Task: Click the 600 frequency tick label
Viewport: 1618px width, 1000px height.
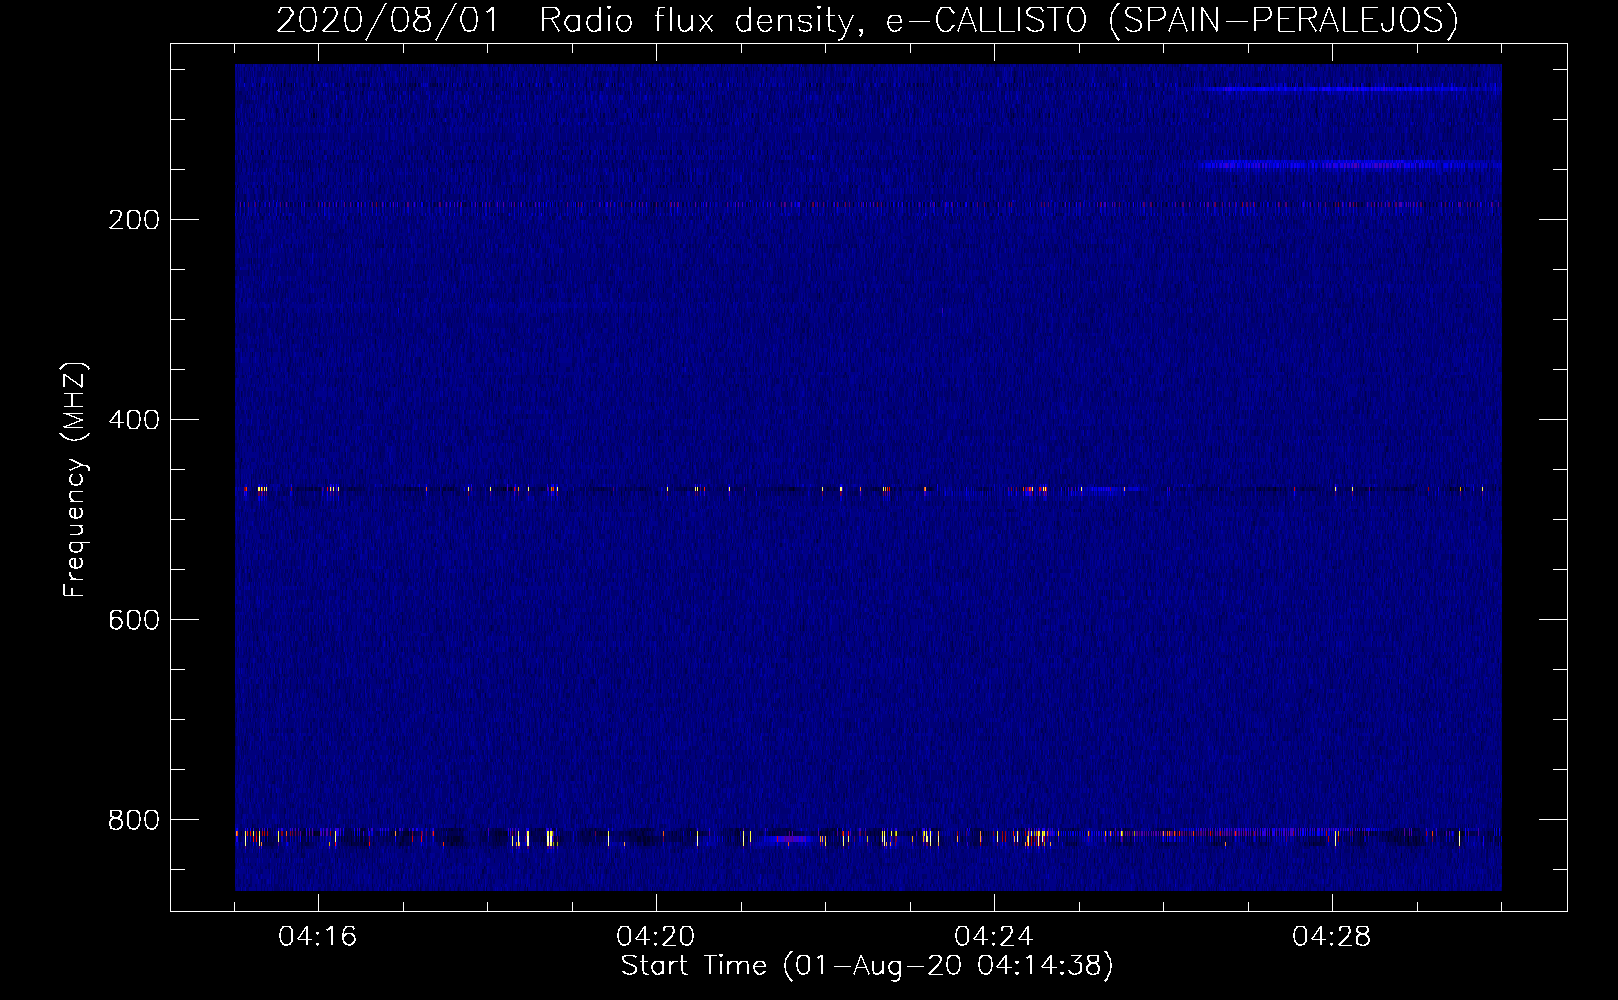Action: [134, 620]
